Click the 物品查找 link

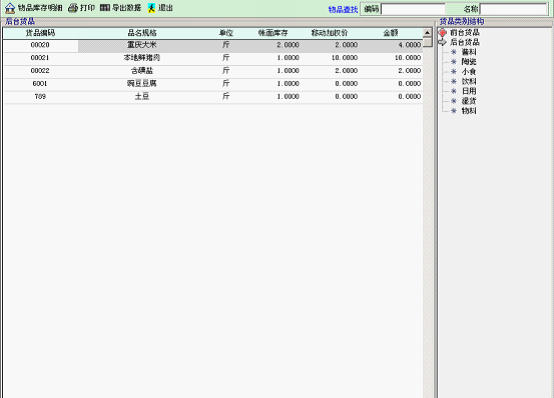[x=343, y=10]
